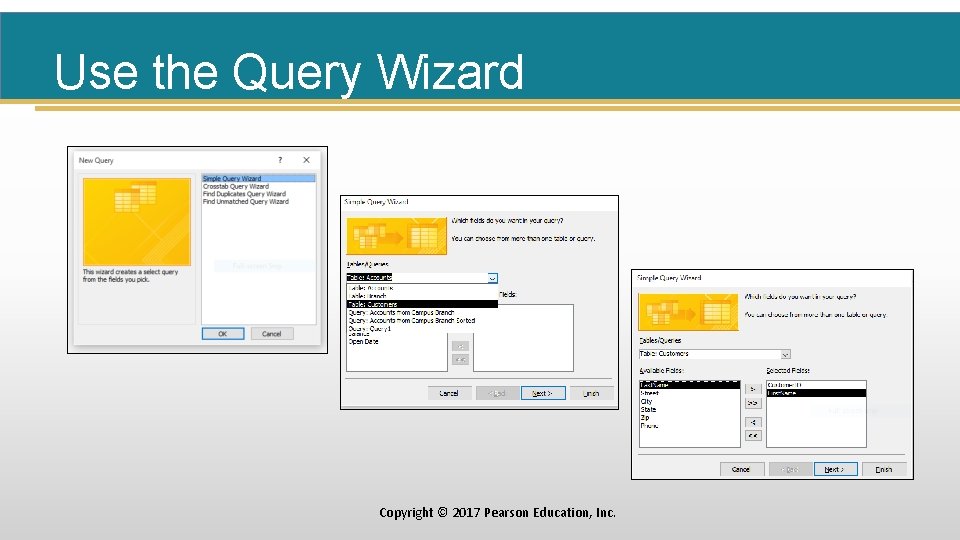Select CustomerID in Selected Fields
Viewport: 960px width, 540px height.
(816, 385)
